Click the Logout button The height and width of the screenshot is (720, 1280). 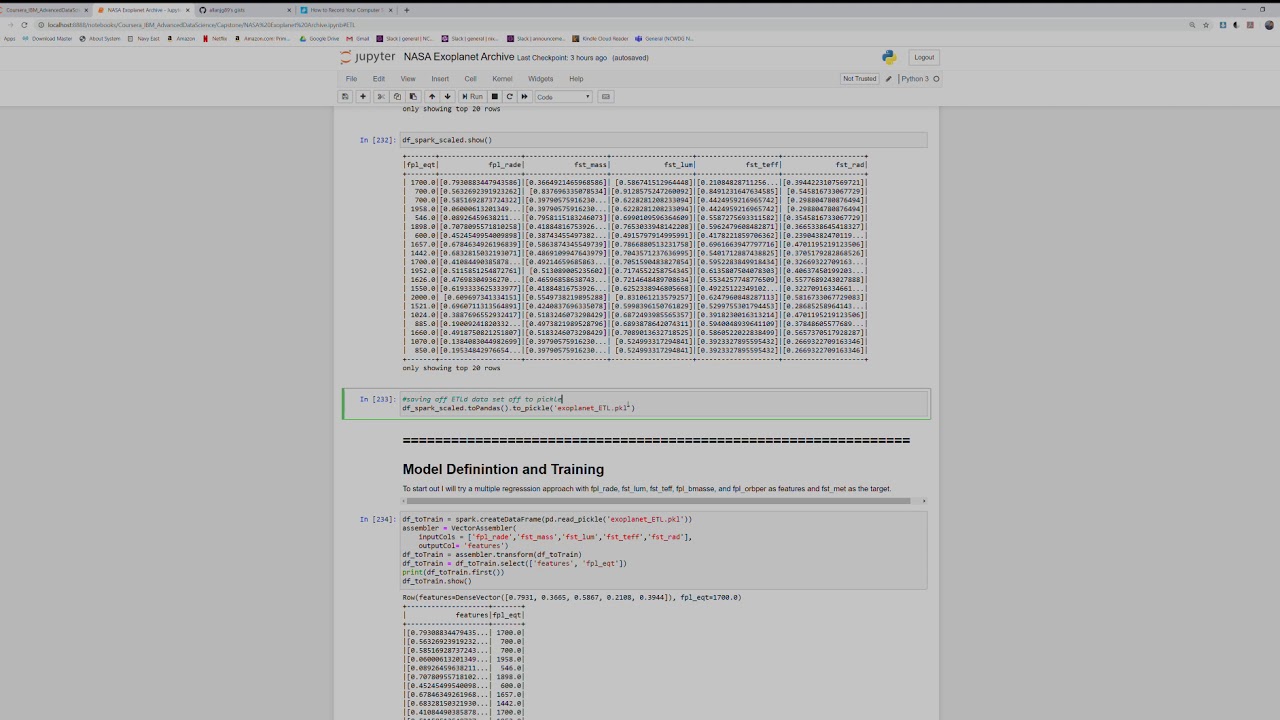pos(924,58)
